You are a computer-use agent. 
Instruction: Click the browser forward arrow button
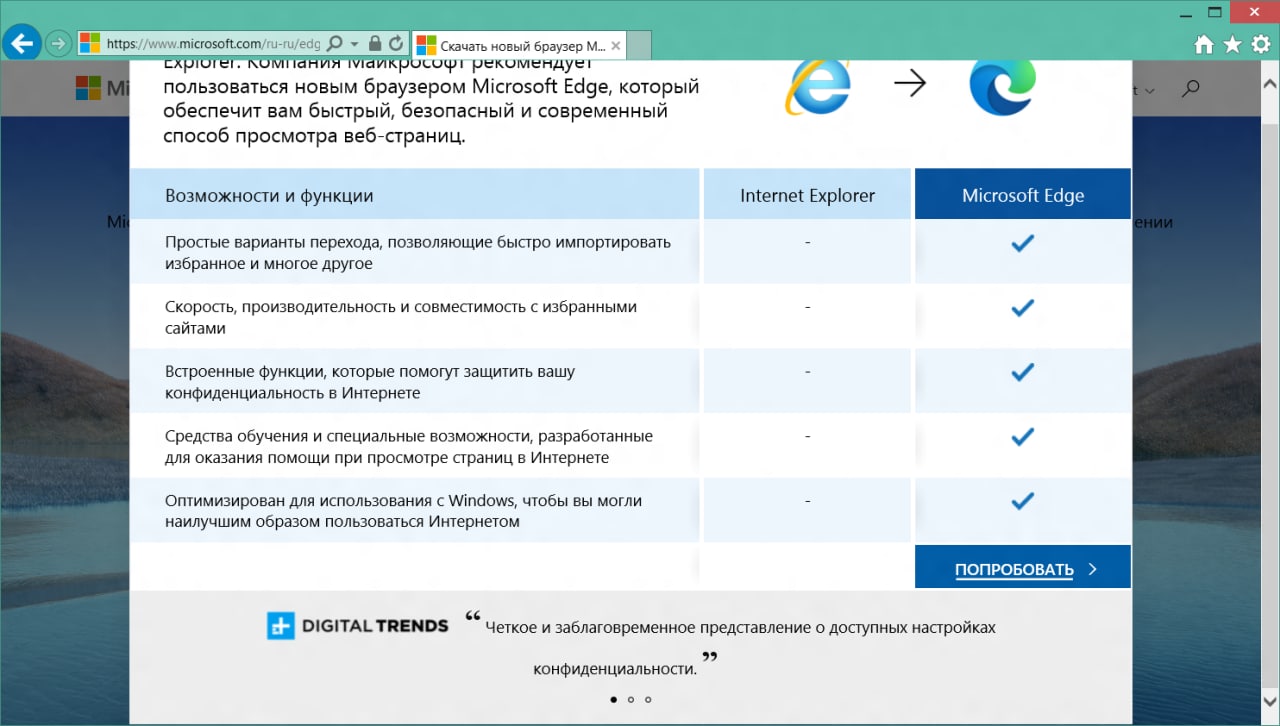pyautogui.click(x=58, y=44)
